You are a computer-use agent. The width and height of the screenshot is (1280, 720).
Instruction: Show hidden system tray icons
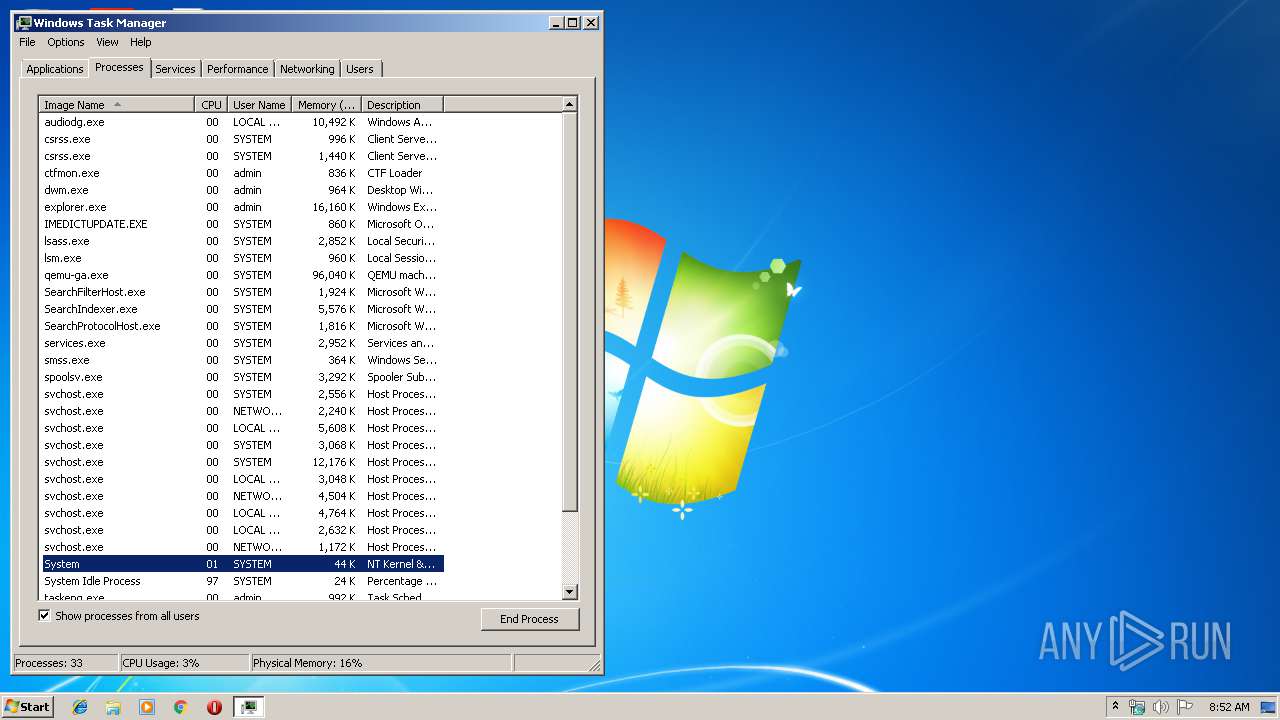pos(1116,707)
